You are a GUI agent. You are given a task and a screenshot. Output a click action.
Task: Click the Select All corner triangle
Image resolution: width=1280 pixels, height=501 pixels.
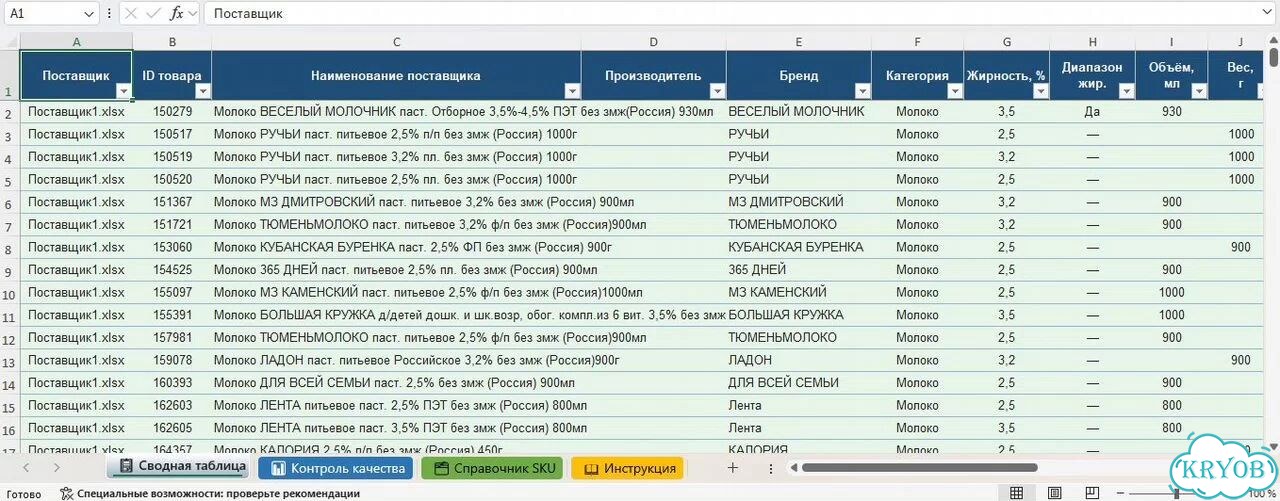tap(10, 42)
